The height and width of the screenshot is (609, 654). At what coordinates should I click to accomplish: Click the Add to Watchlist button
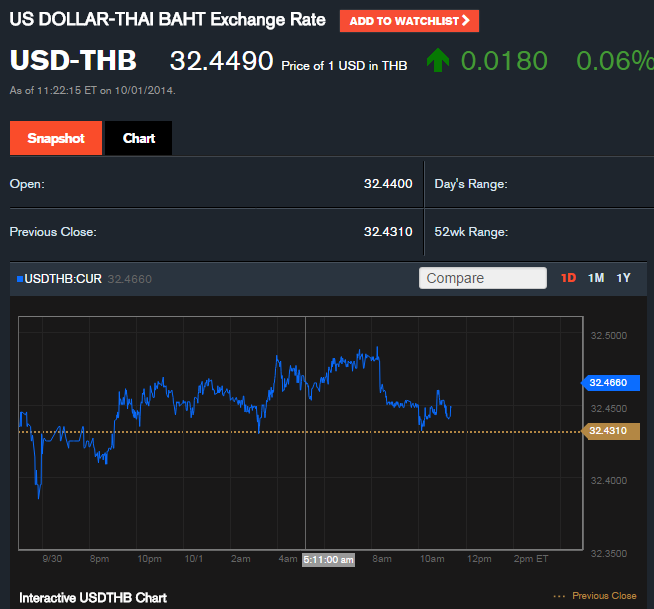(x=409, y=21)
